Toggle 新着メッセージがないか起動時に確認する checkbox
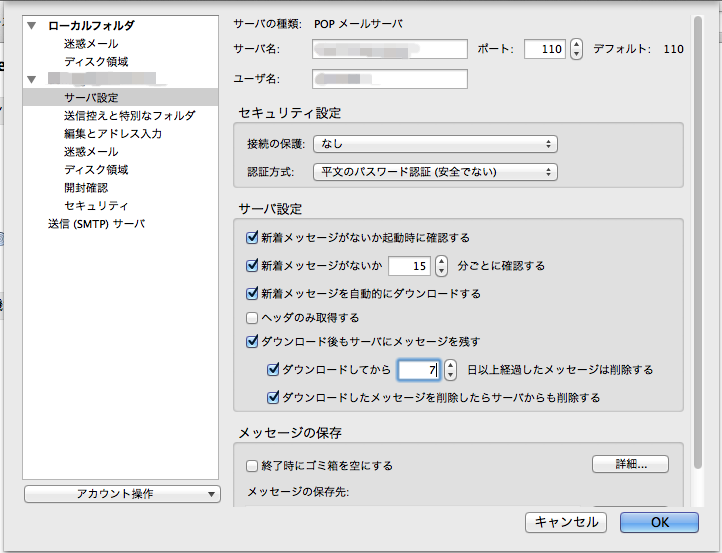Viewport: 722px width, 553px height. tap(252, 238)
